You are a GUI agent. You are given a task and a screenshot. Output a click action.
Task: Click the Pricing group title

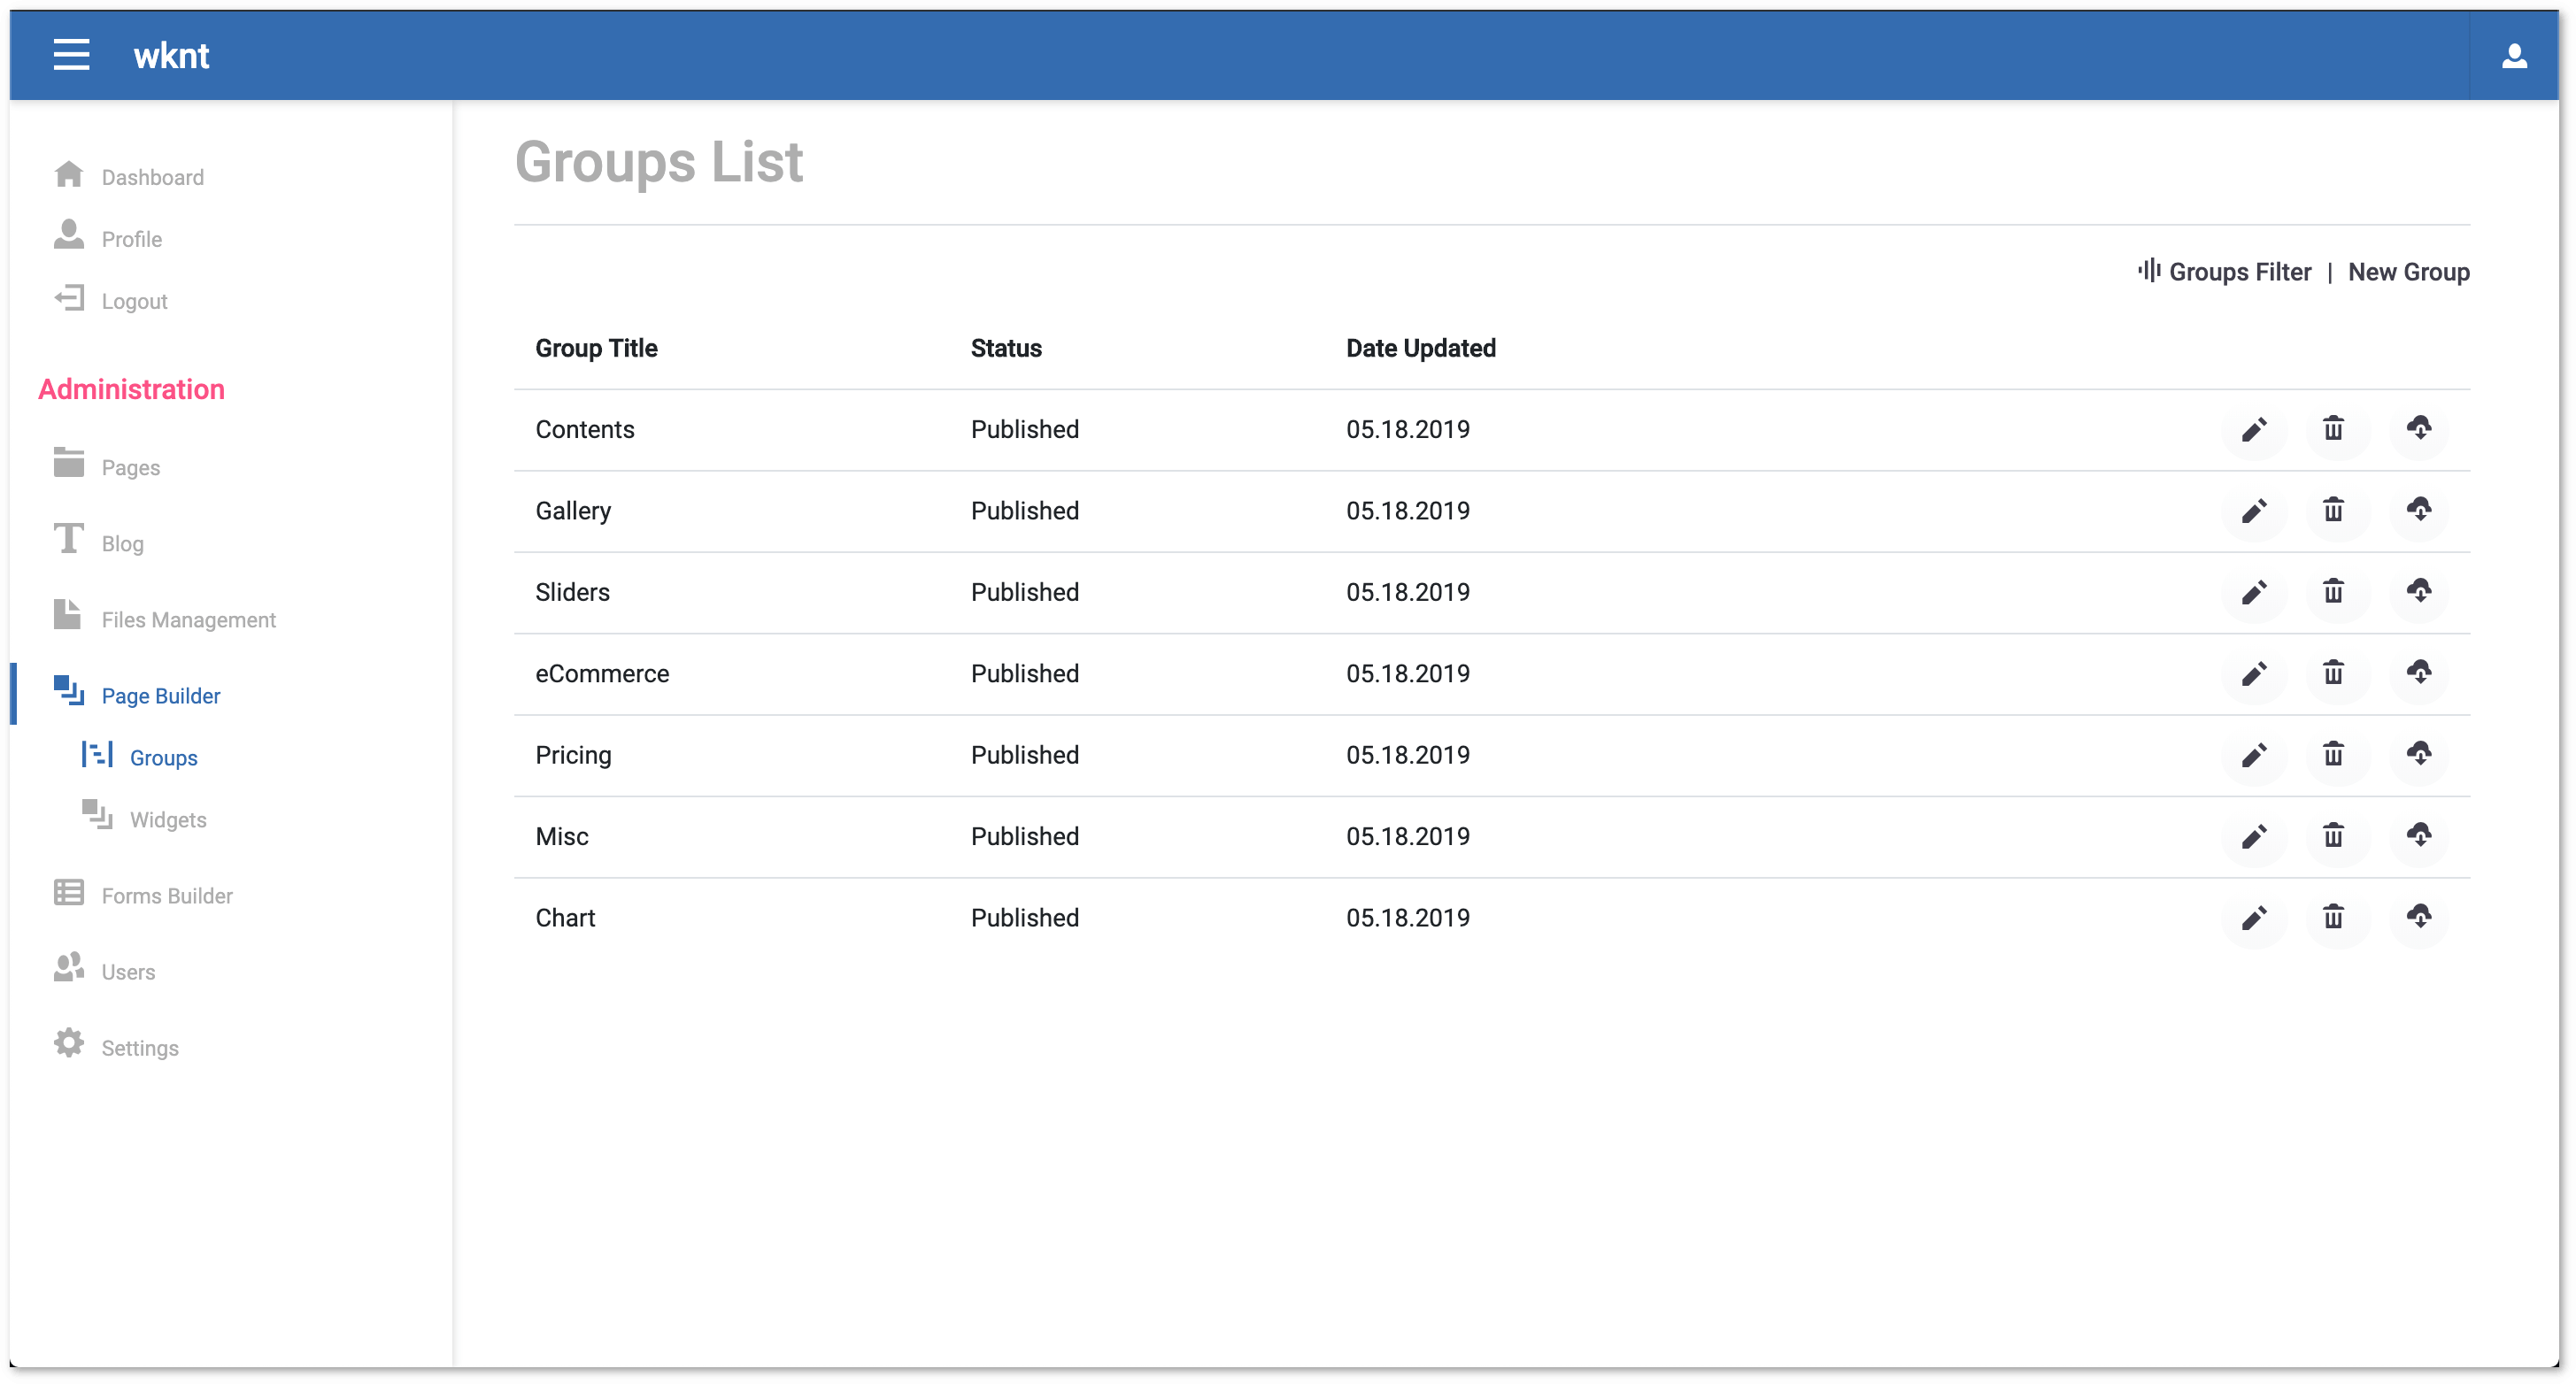click(x=573, y=755)
